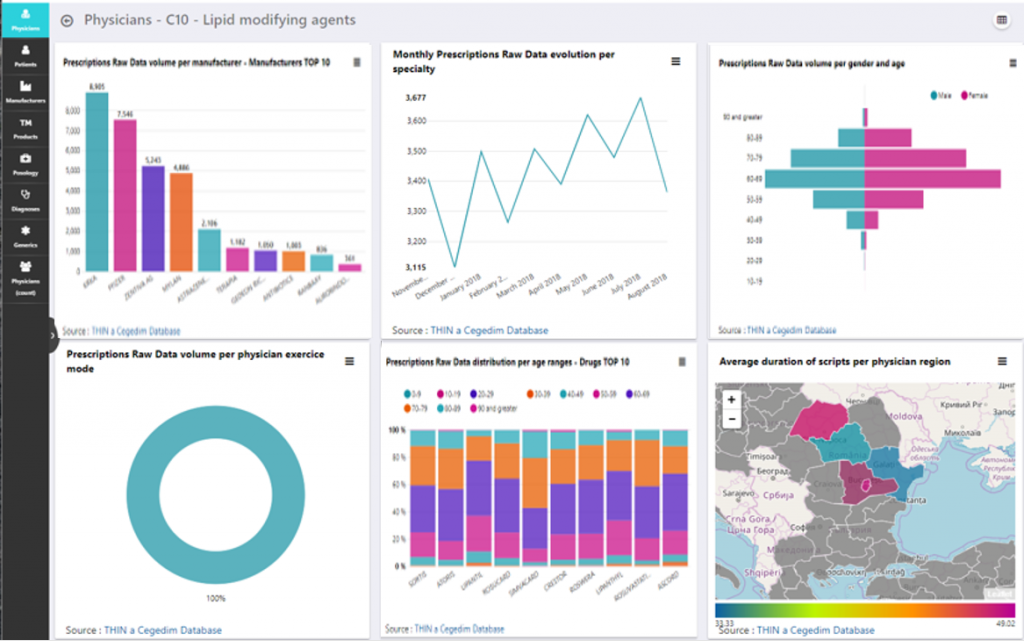Toggle the 90 and greater legend item

493,409
